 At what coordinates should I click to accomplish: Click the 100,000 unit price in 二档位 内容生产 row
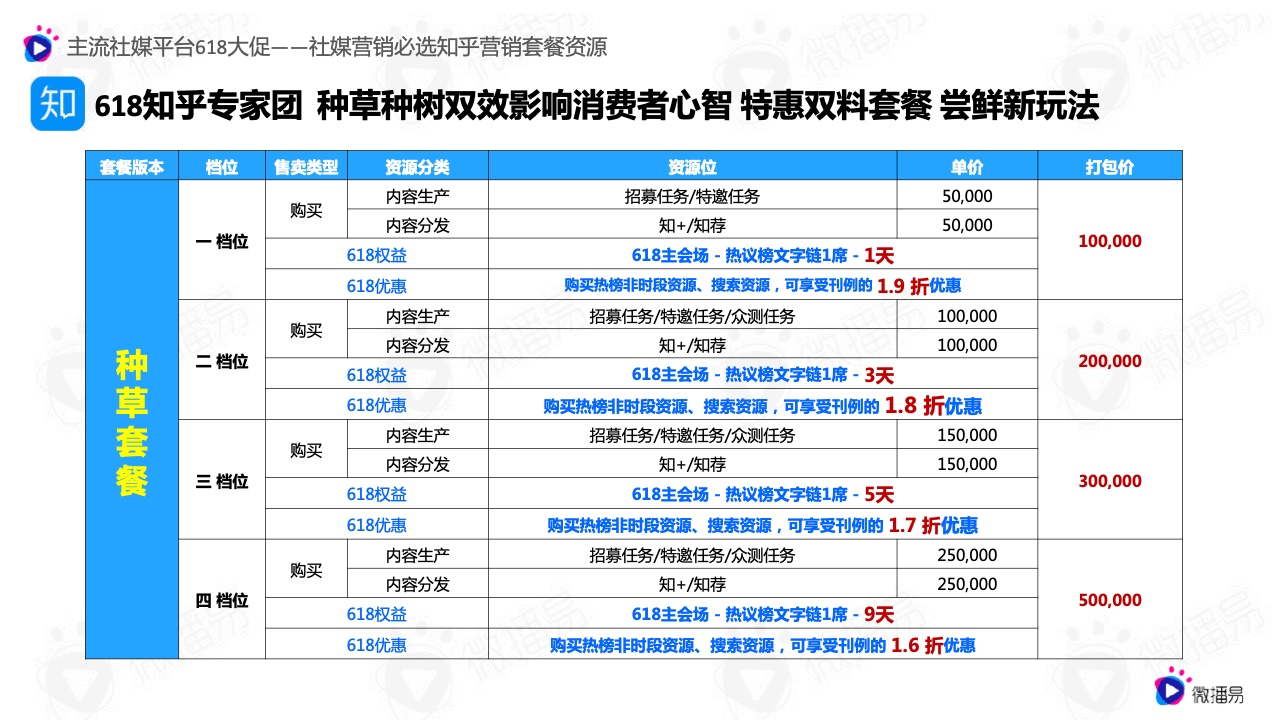(x=967, y=316)
